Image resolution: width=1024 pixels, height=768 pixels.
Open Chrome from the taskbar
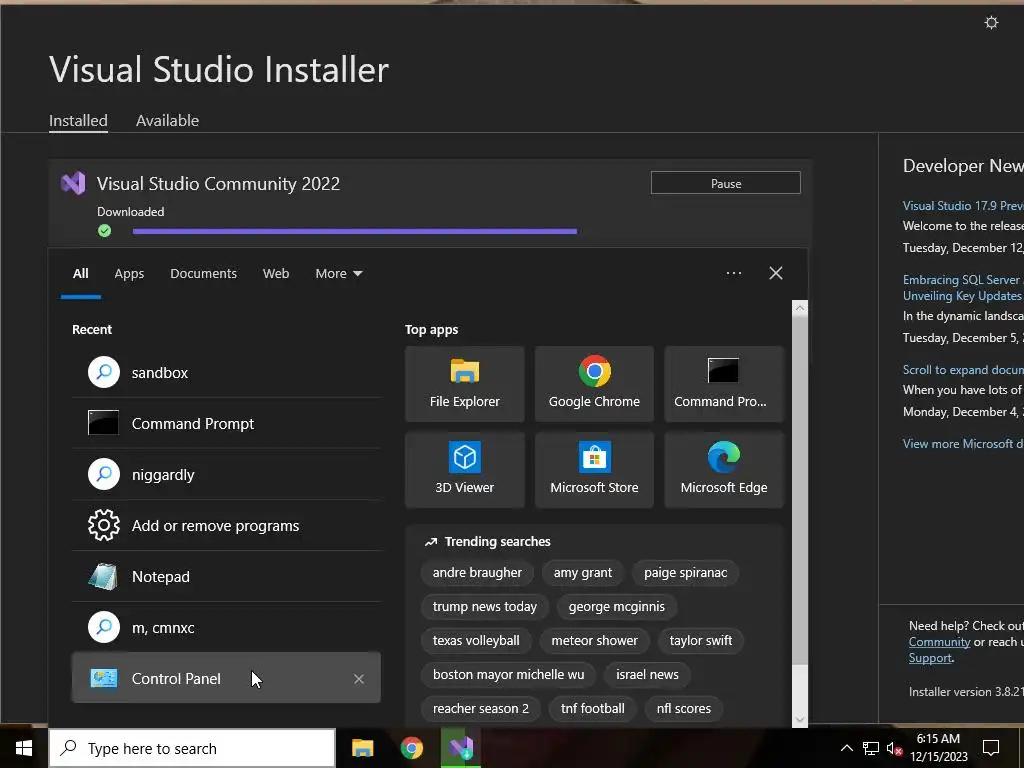pyautogui.click(x=411, y=748)
